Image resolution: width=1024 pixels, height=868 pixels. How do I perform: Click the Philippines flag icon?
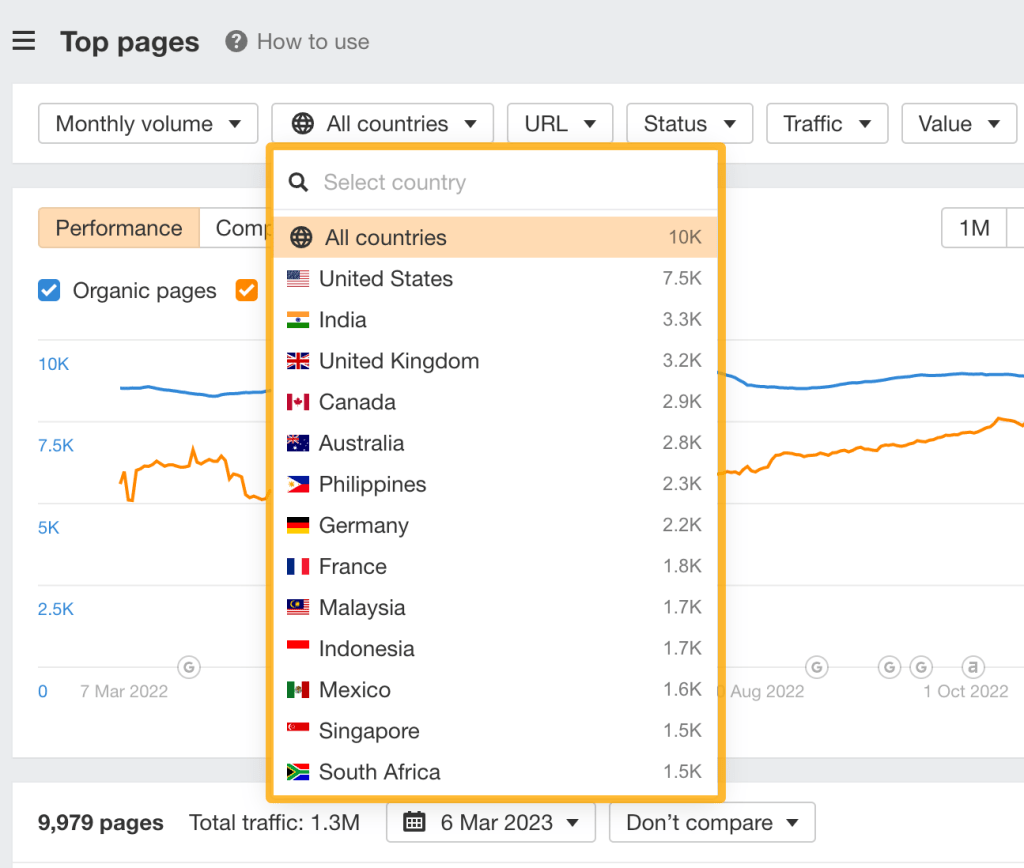(297, 484)
